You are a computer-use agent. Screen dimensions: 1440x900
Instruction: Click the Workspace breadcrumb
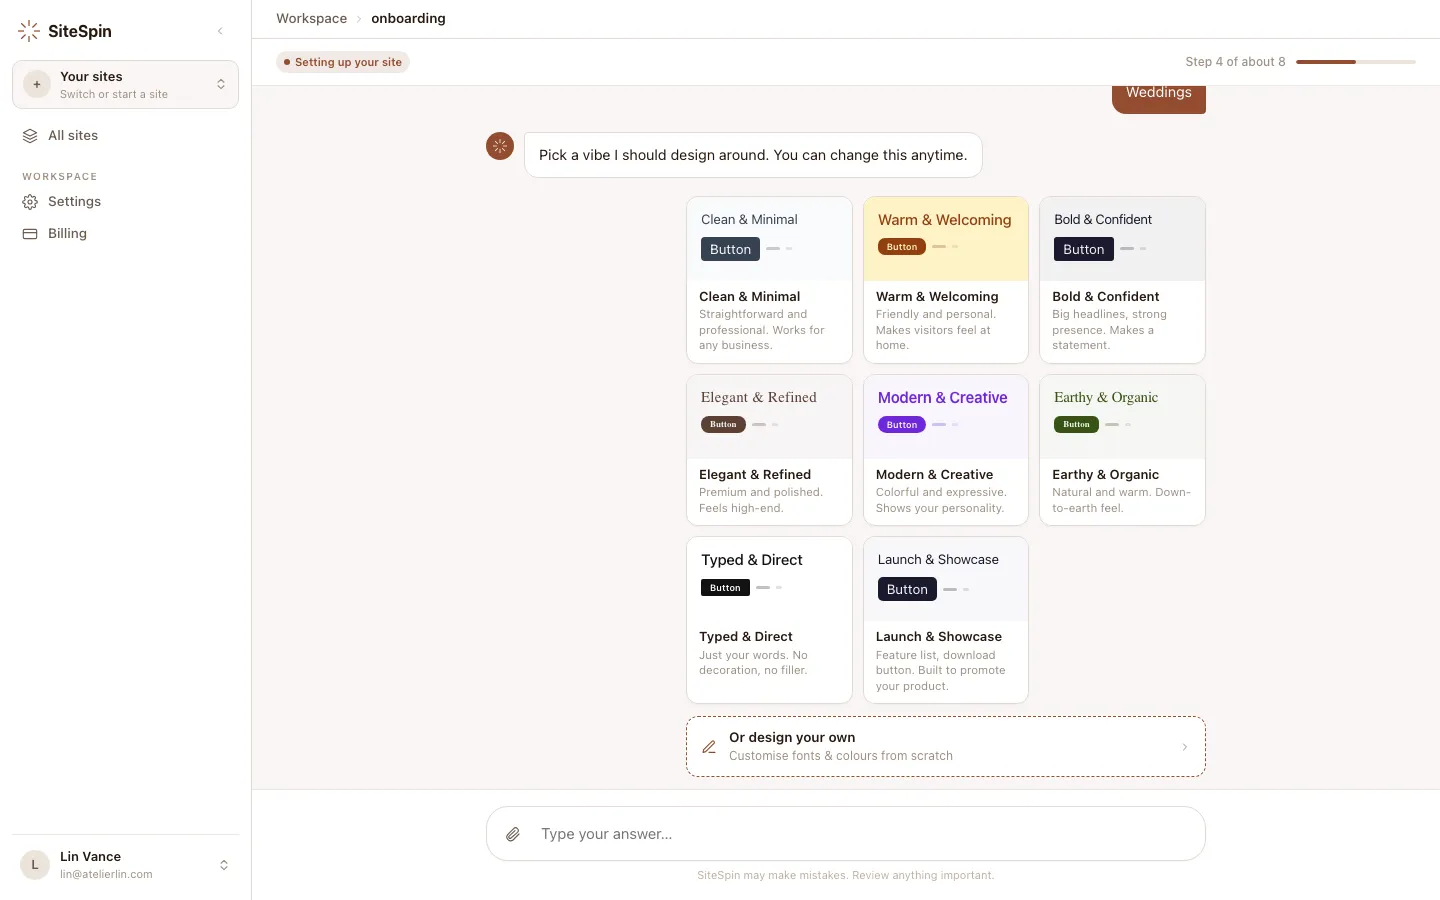pyautogui.click(x=311, y=19)
